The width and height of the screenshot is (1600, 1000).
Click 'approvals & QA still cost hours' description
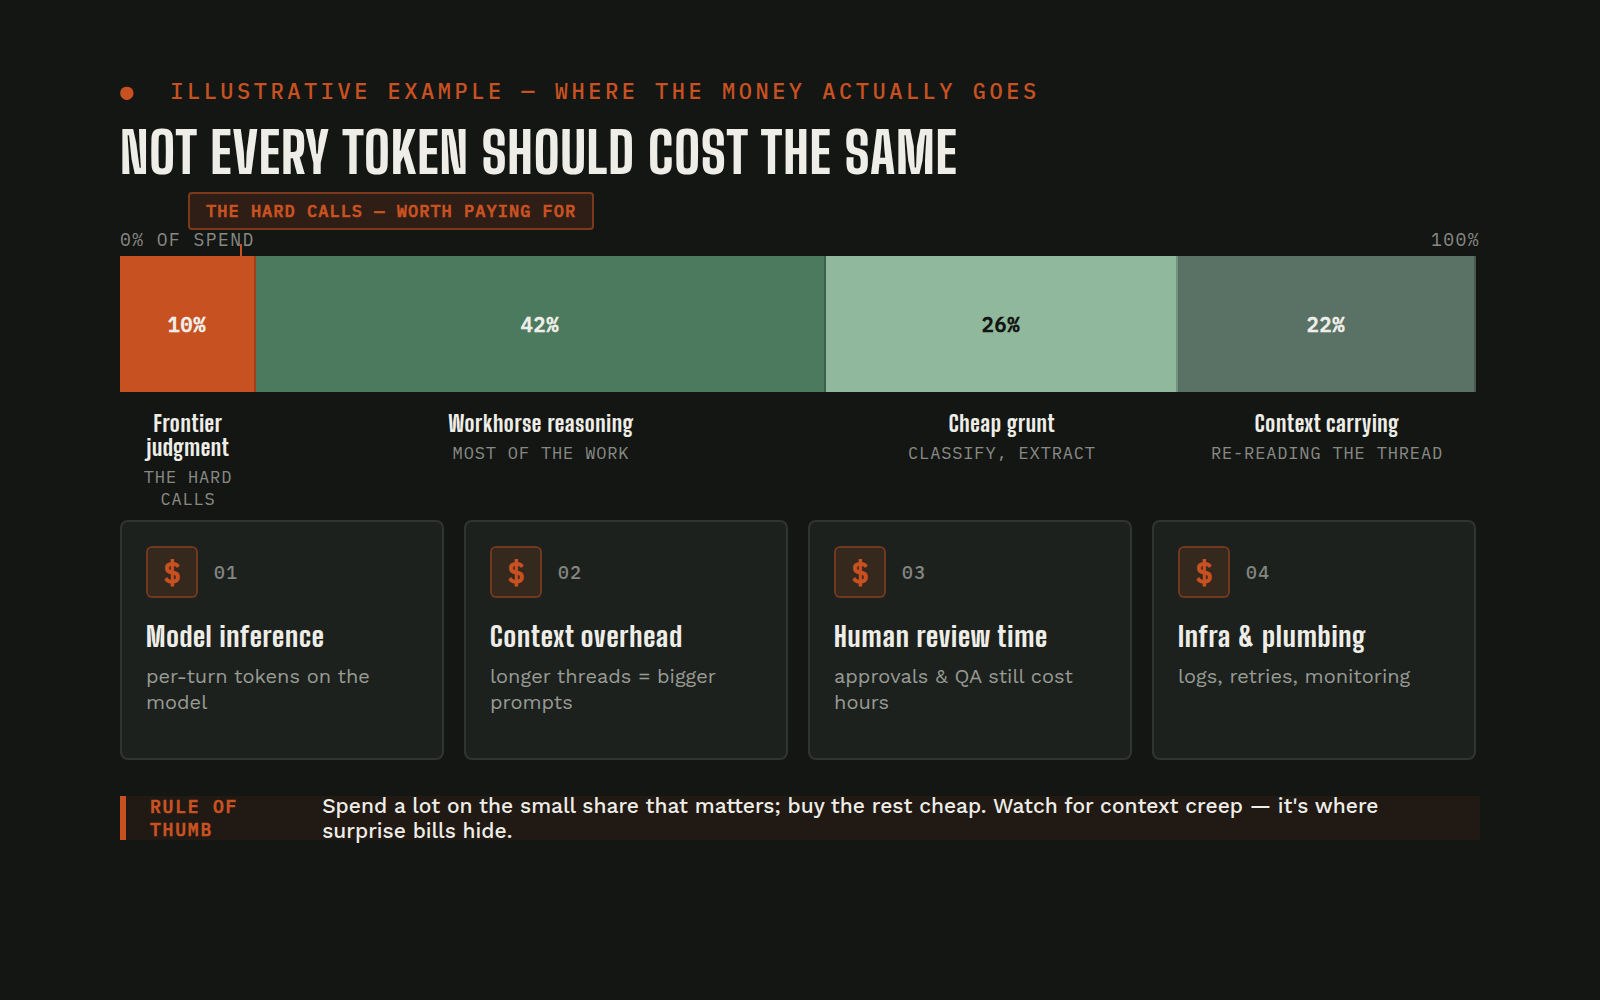[x=953, y=690]
